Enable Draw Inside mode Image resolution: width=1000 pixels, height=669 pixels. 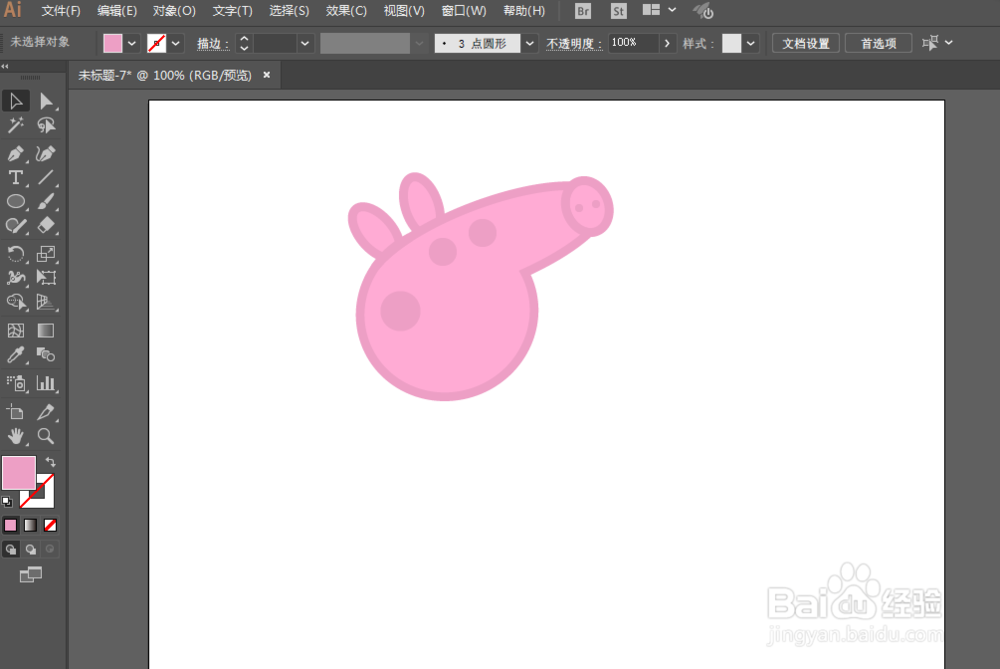point(50,549)
